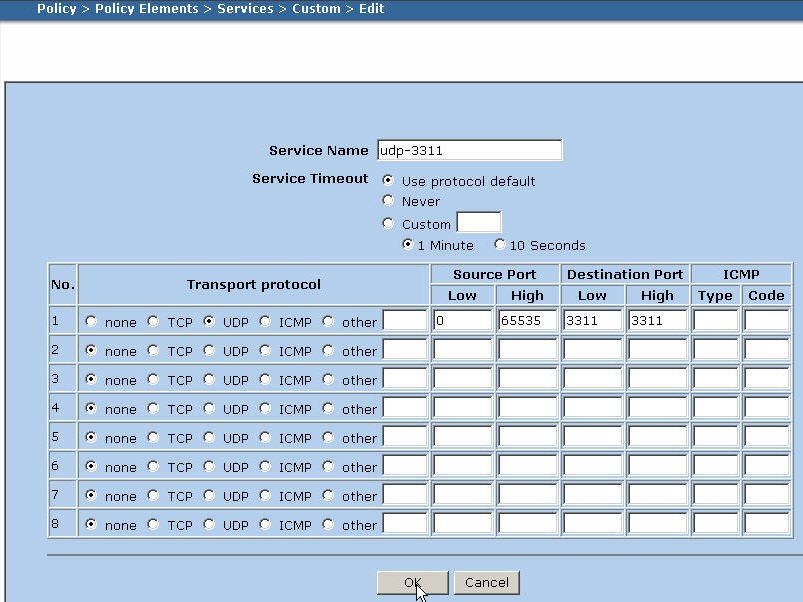Viewport: 803px width, 602px height.
Task: Select ICMP protocol in row 3
Action: (x=265, y=380)
